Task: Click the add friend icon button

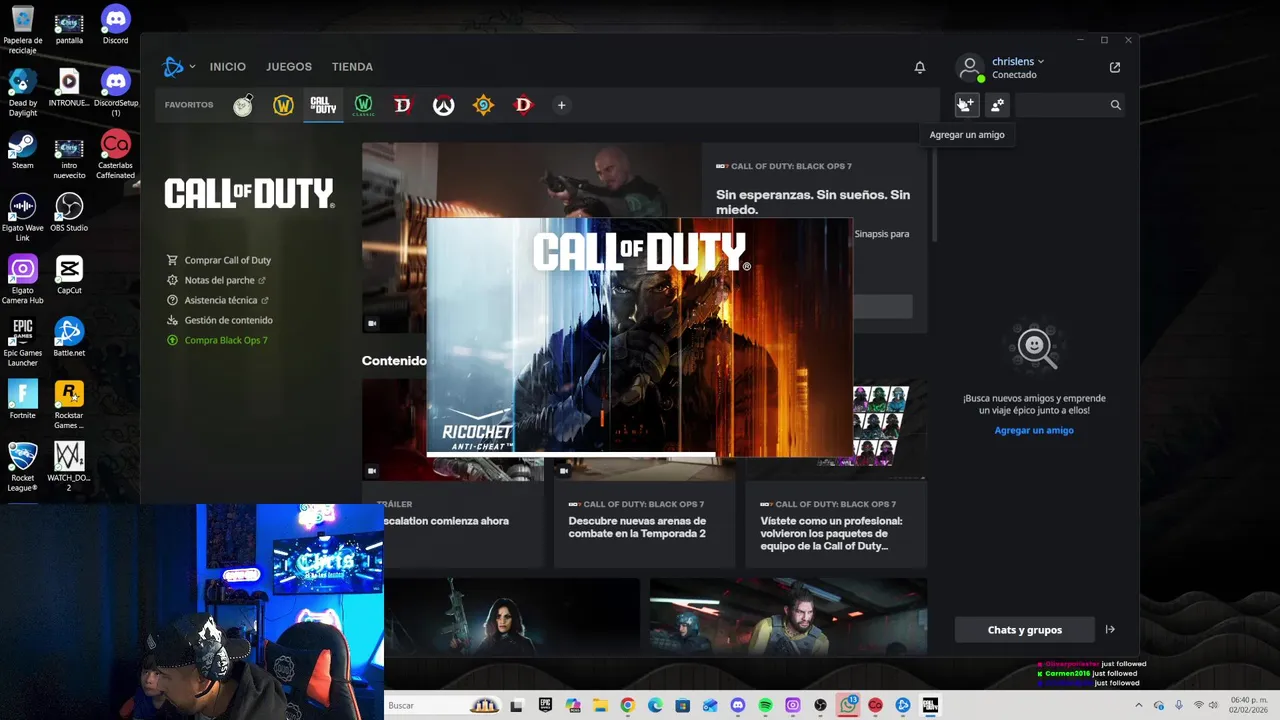Action: [965, 104]
